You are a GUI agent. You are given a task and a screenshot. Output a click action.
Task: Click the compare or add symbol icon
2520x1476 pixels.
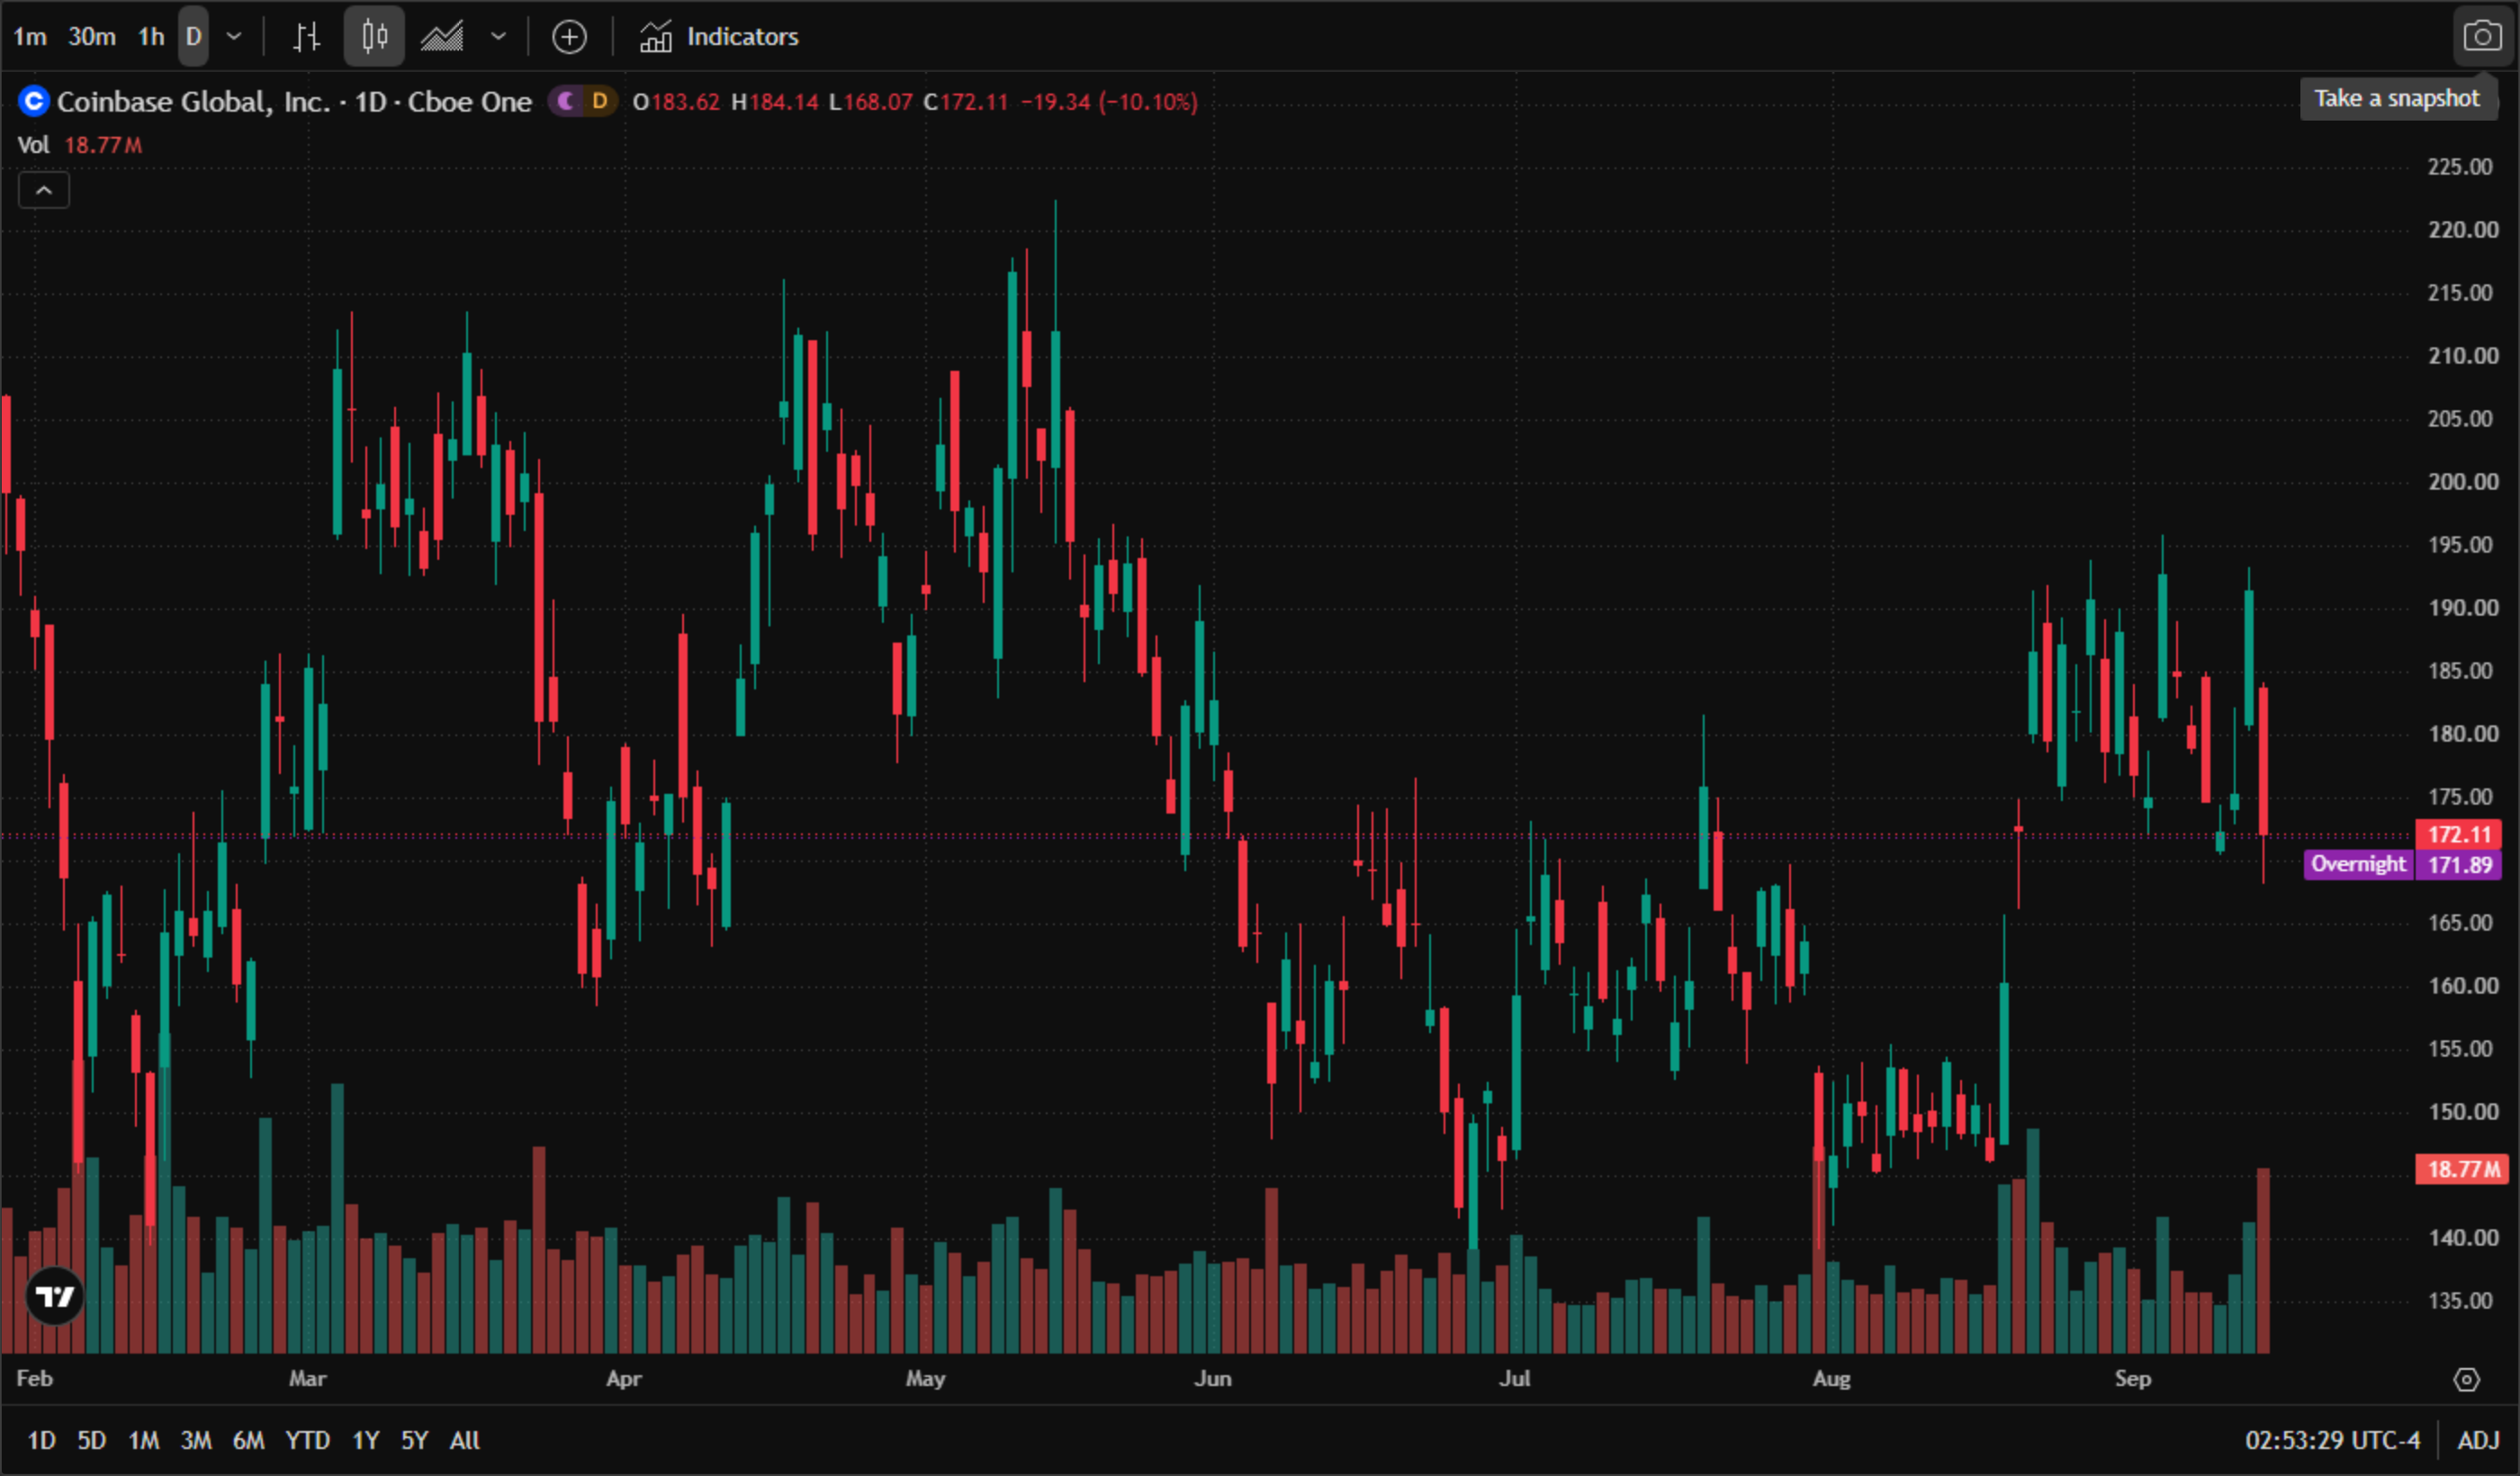pos(569,37)
